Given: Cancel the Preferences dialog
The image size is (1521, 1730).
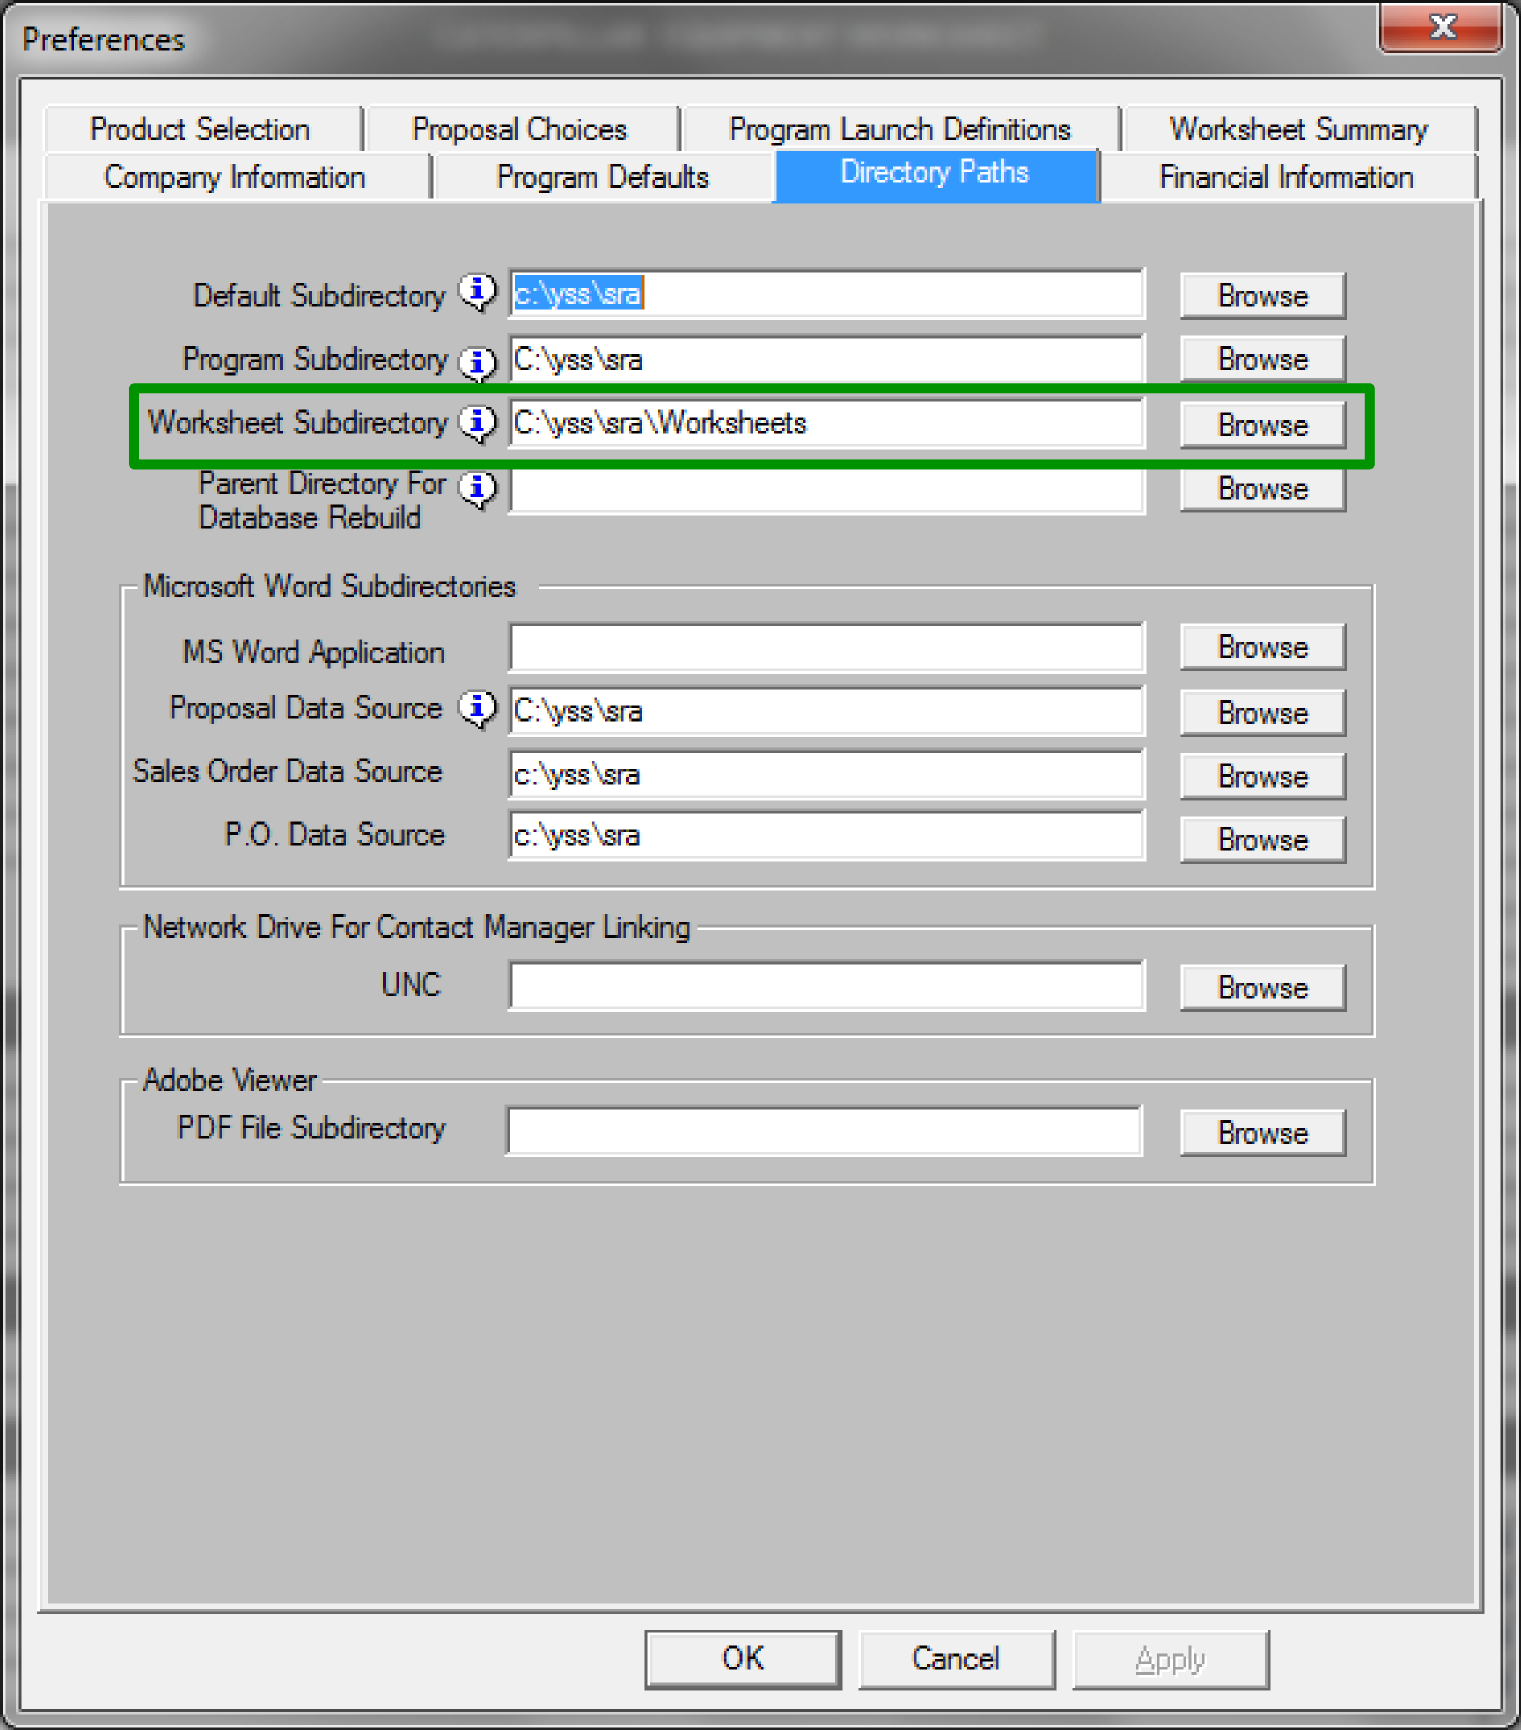Looking at the screenshot, I should [x=955, y=1659].
